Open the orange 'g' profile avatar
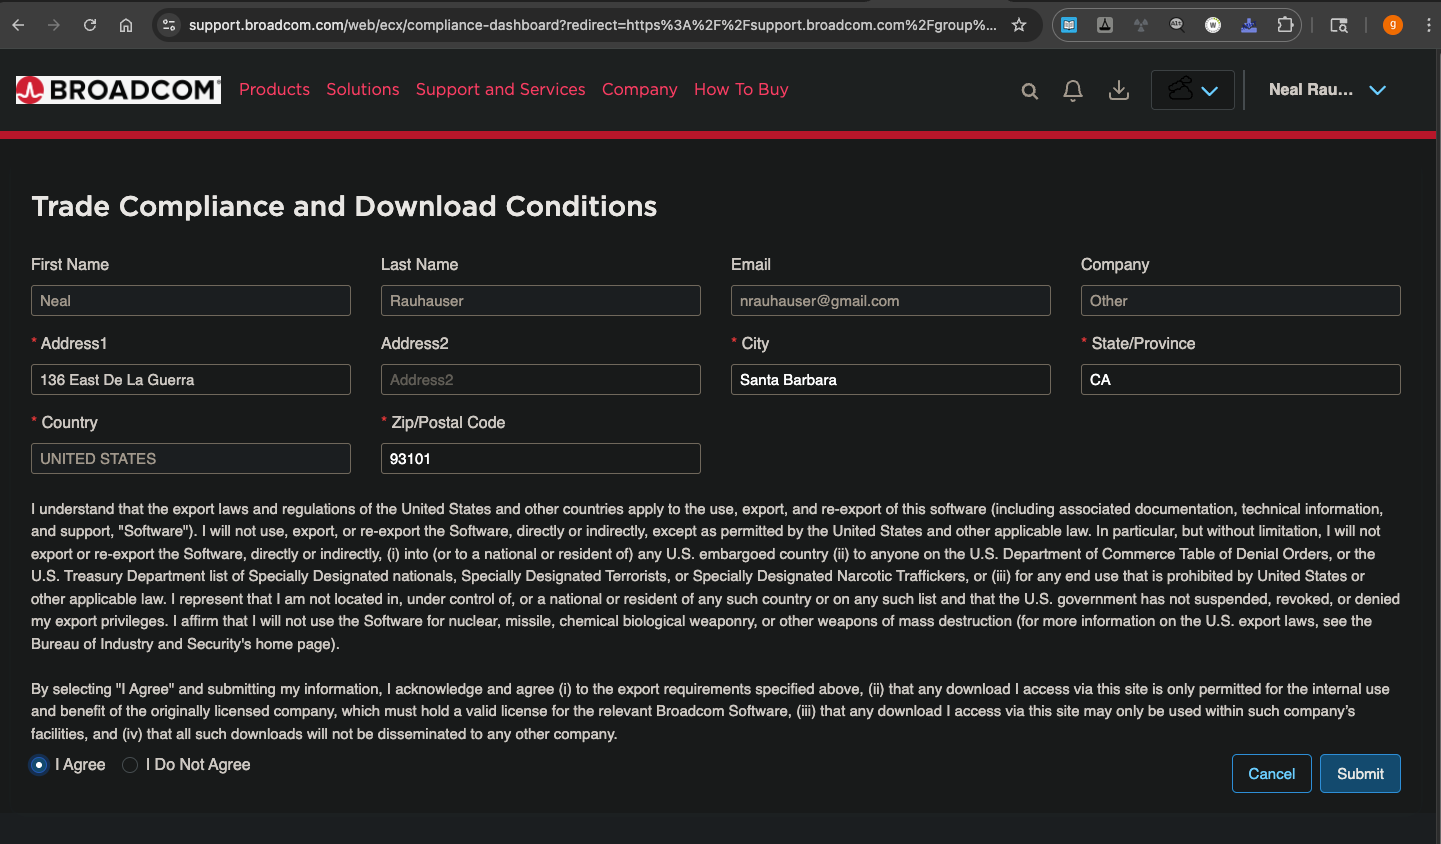The height and width of the screenshot is (844, 1441). pos(1393,25)
